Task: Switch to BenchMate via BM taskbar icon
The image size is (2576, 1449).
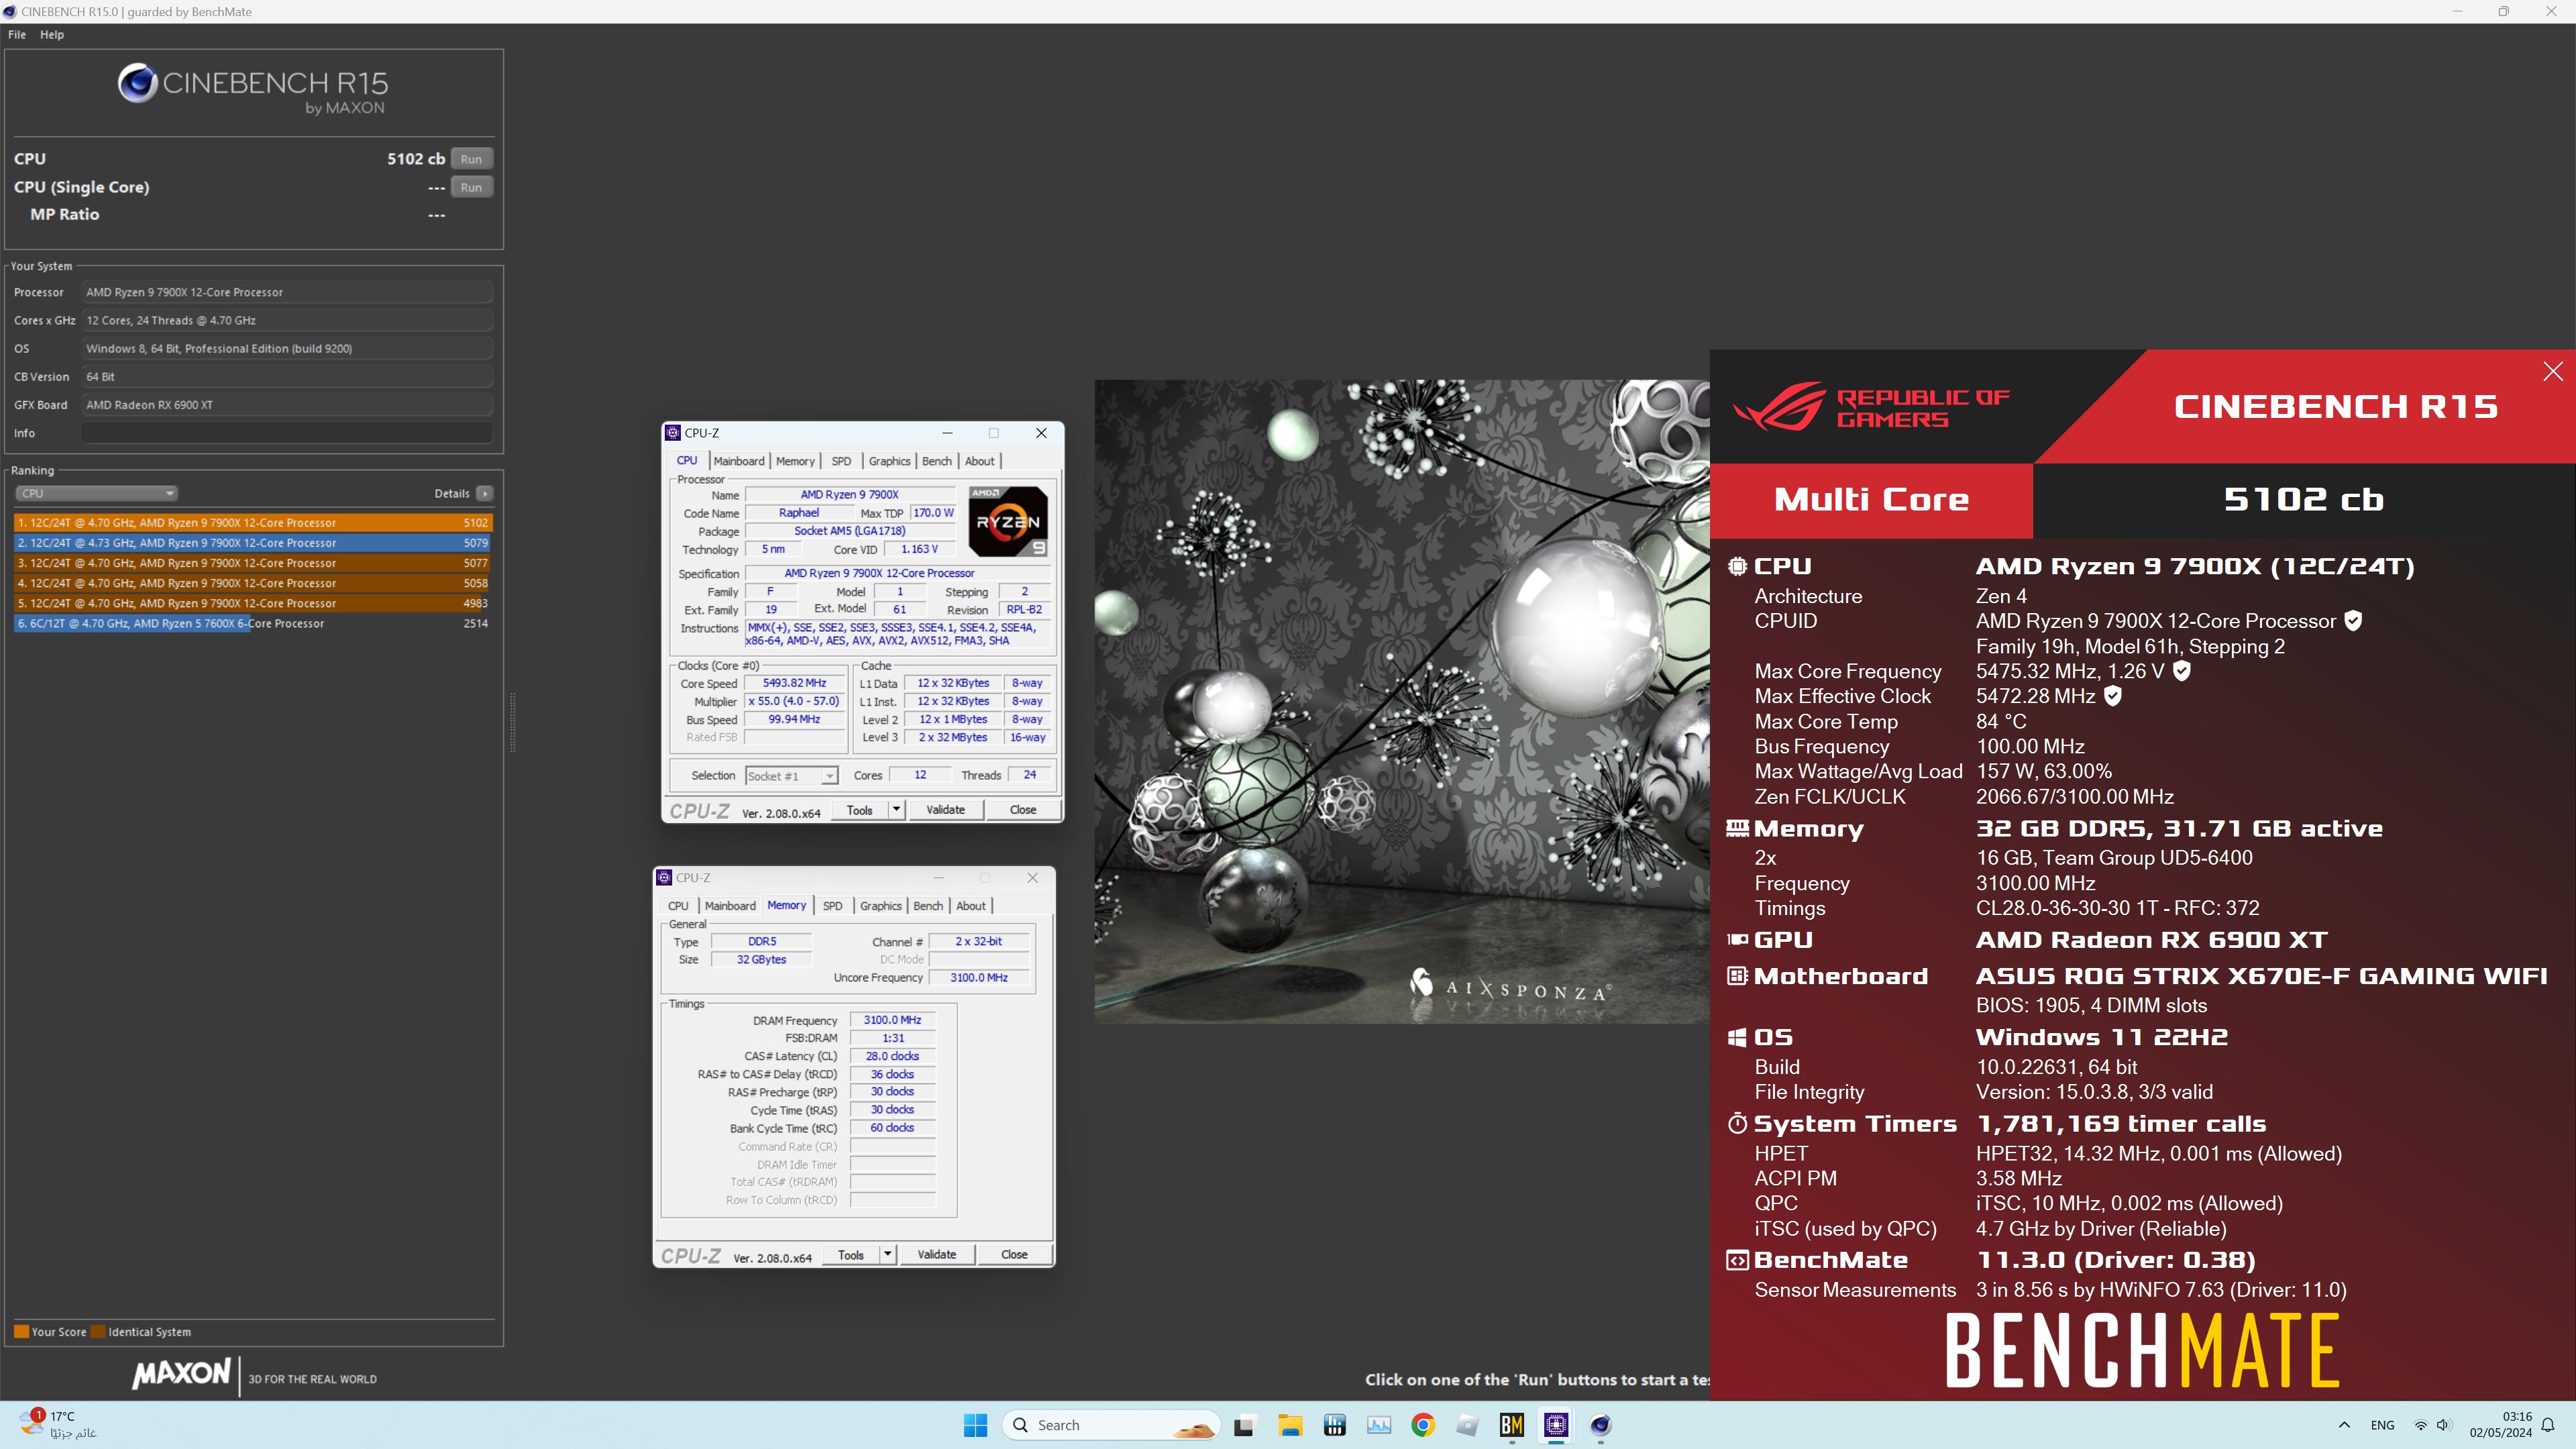Action: [x=1512, y=1425]
